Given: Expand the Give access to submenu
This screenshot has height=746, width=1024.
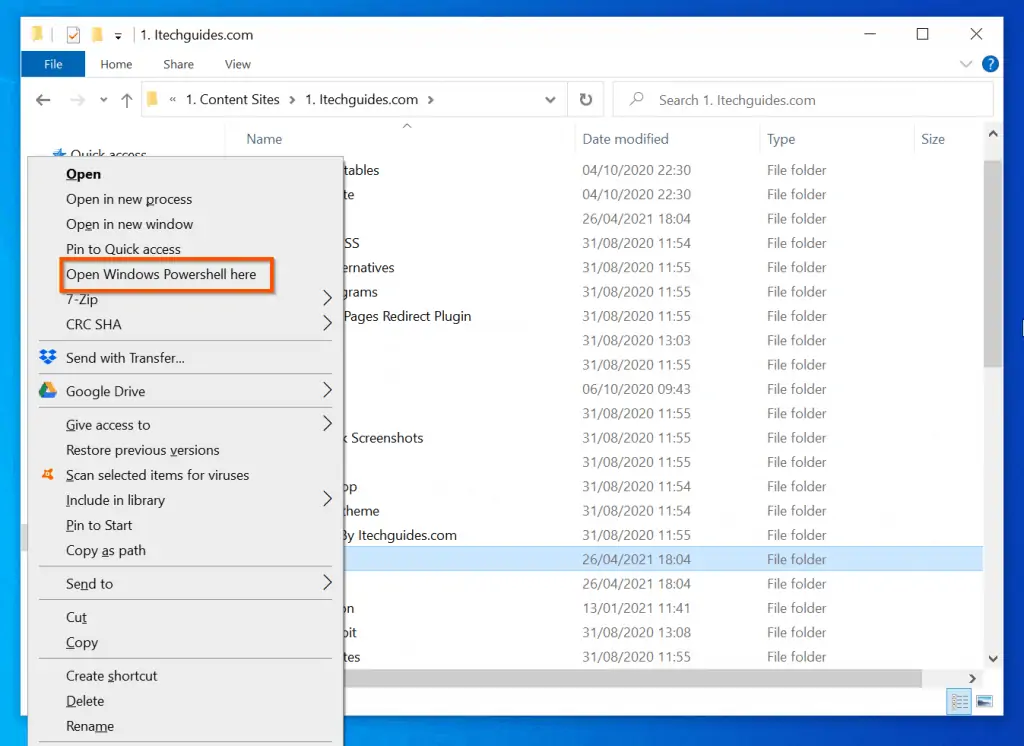Looking at the screenshot, I should [x=185, y=425].
